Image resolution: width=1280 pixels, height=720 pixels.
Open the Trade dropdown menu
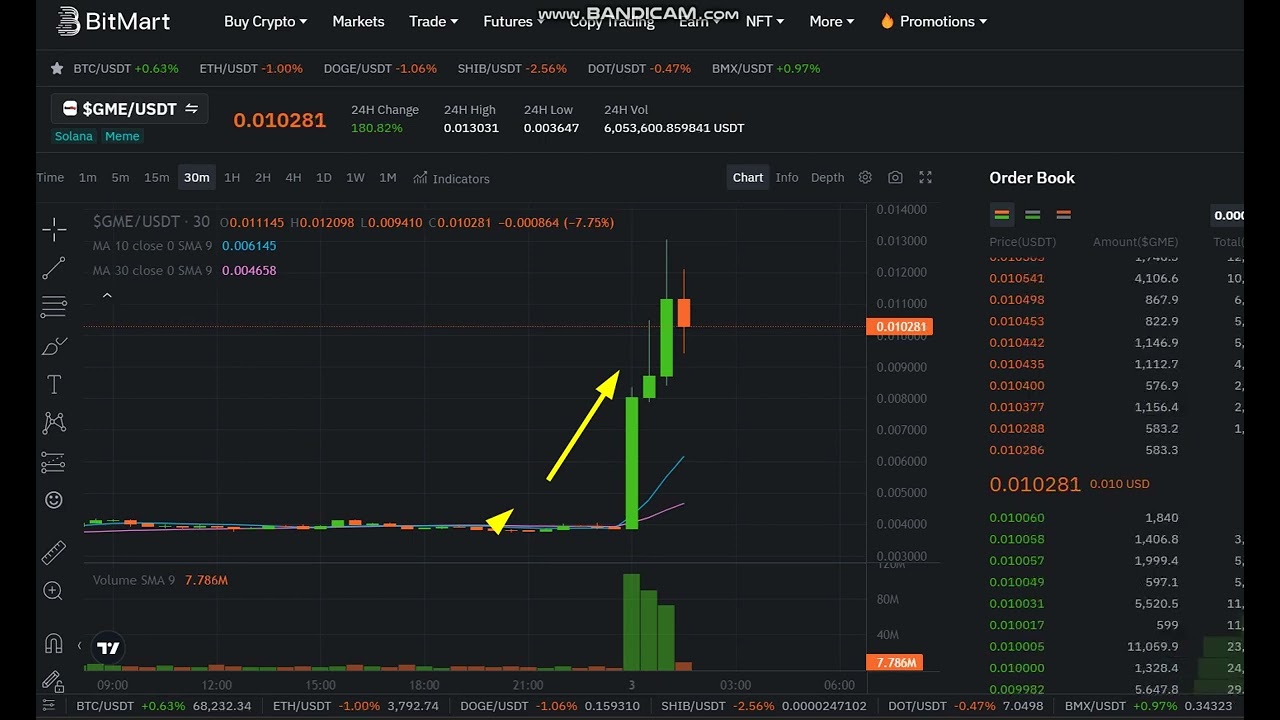click(433, 21)
